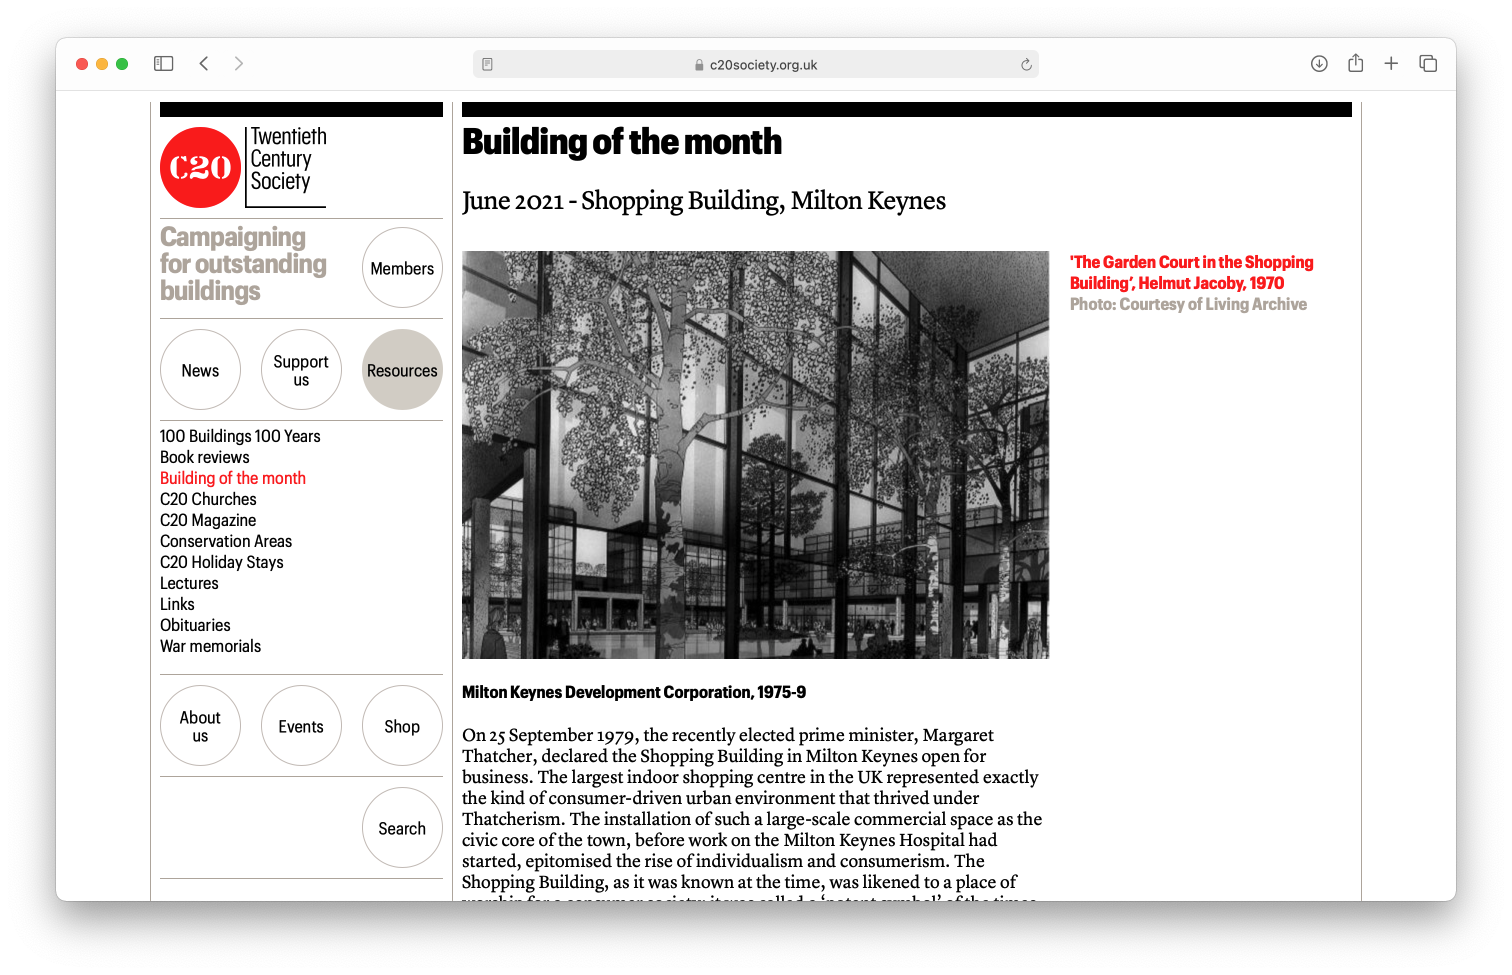Click the red C20 logo

(x=201, y=167)
